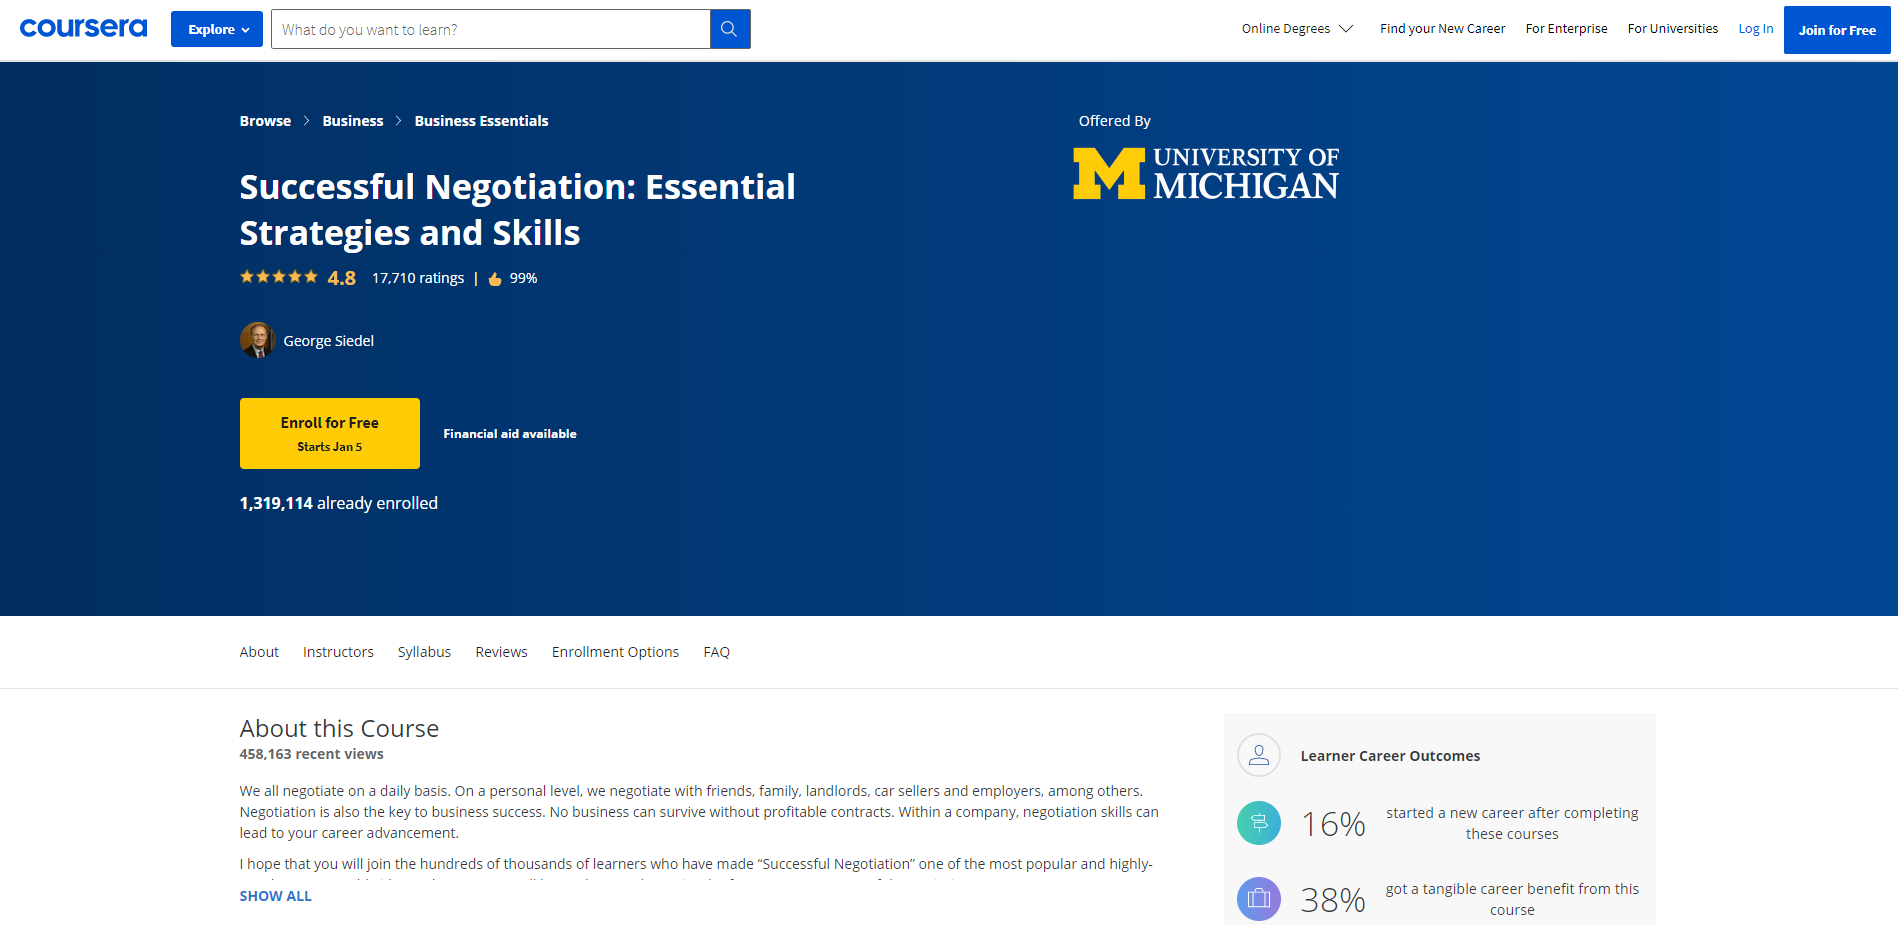Image resolution: width=1898 pixels, height=925 pixels.
Task: Click the Coursera logo
Action: pos(83,28)
